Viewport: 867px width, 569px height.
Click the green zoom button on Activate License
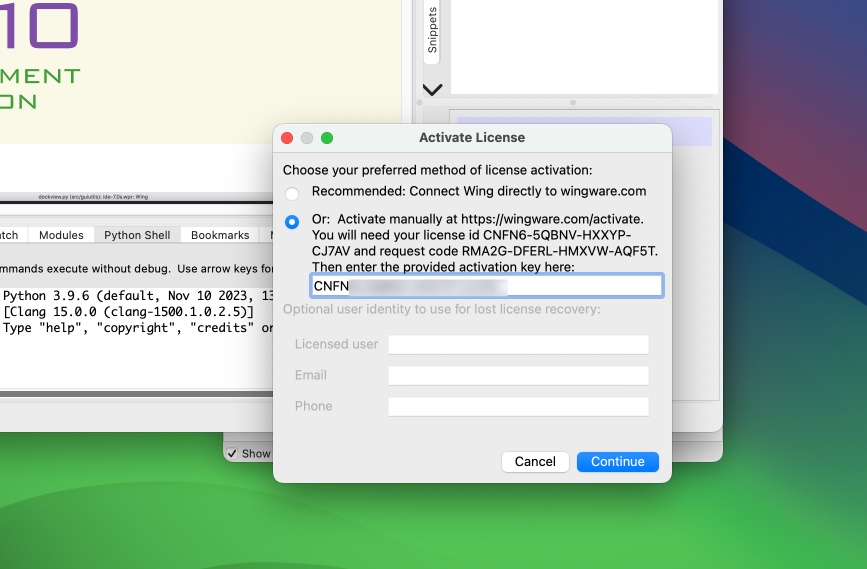pos(327,138)
